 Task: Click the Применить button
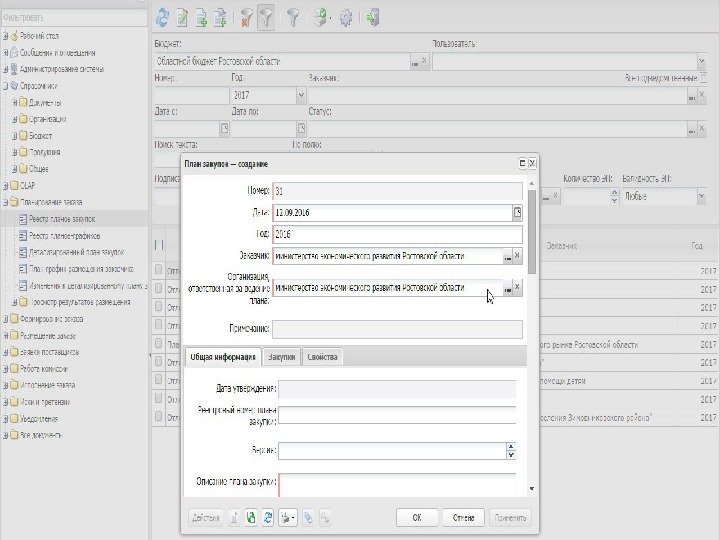510,518
